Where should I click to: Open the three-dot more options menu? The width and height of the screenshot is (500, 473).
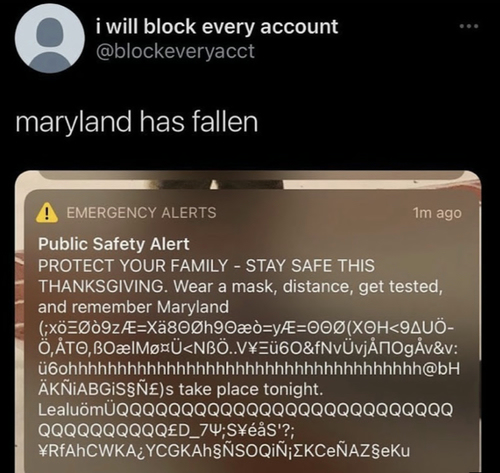click(x=469, y=26)
